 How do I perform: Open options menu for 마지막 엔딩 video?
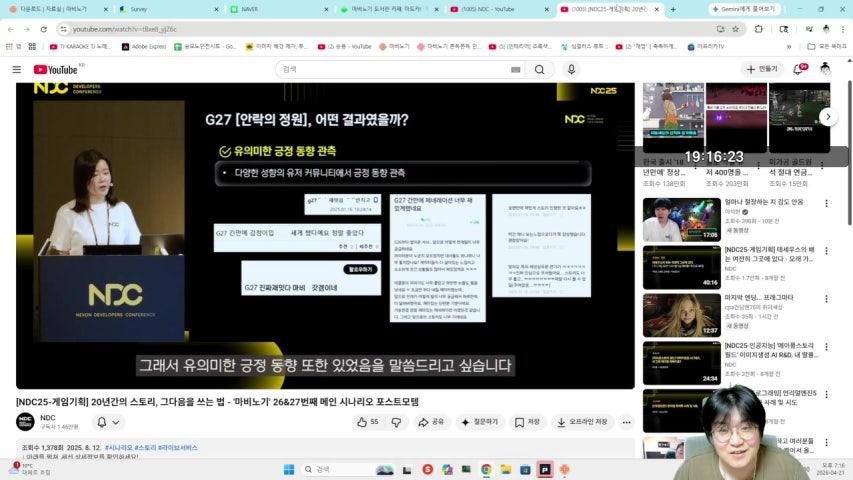click(826, 299)
